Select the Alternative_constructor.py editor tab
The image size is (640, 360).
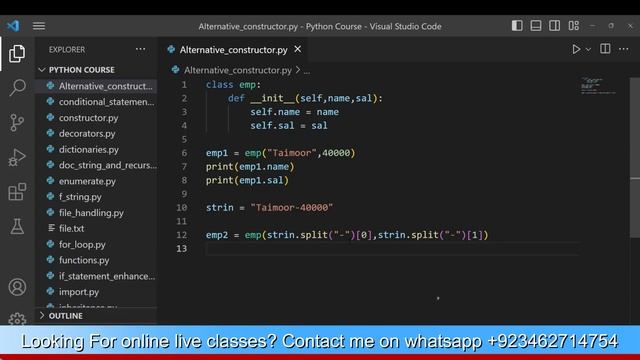[x=233, y=49]
